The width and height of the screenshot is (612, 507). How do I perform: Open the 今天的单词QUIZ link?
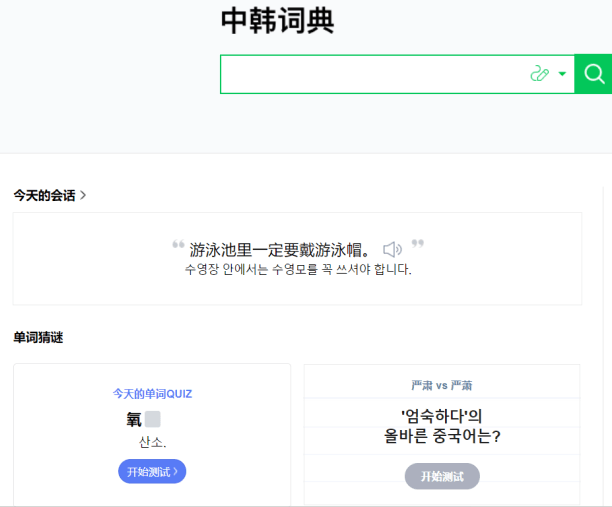click(152, 393)
